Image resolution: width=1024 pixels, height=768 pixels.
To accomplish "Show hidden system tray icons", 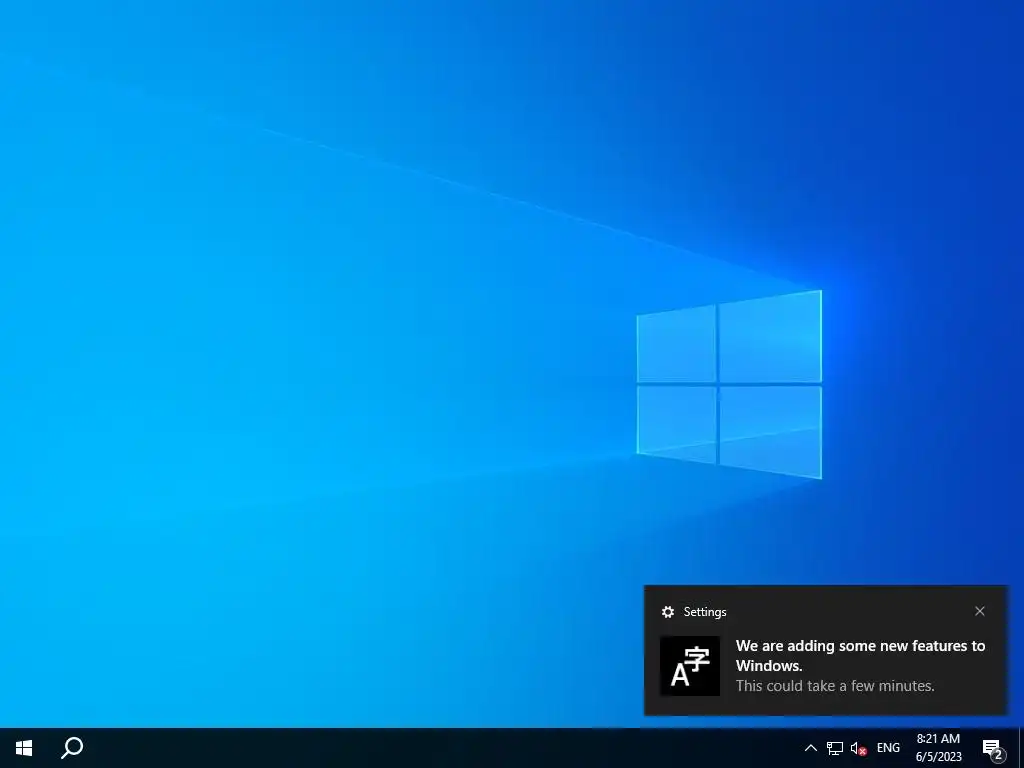I will click(x=810, y=748).
